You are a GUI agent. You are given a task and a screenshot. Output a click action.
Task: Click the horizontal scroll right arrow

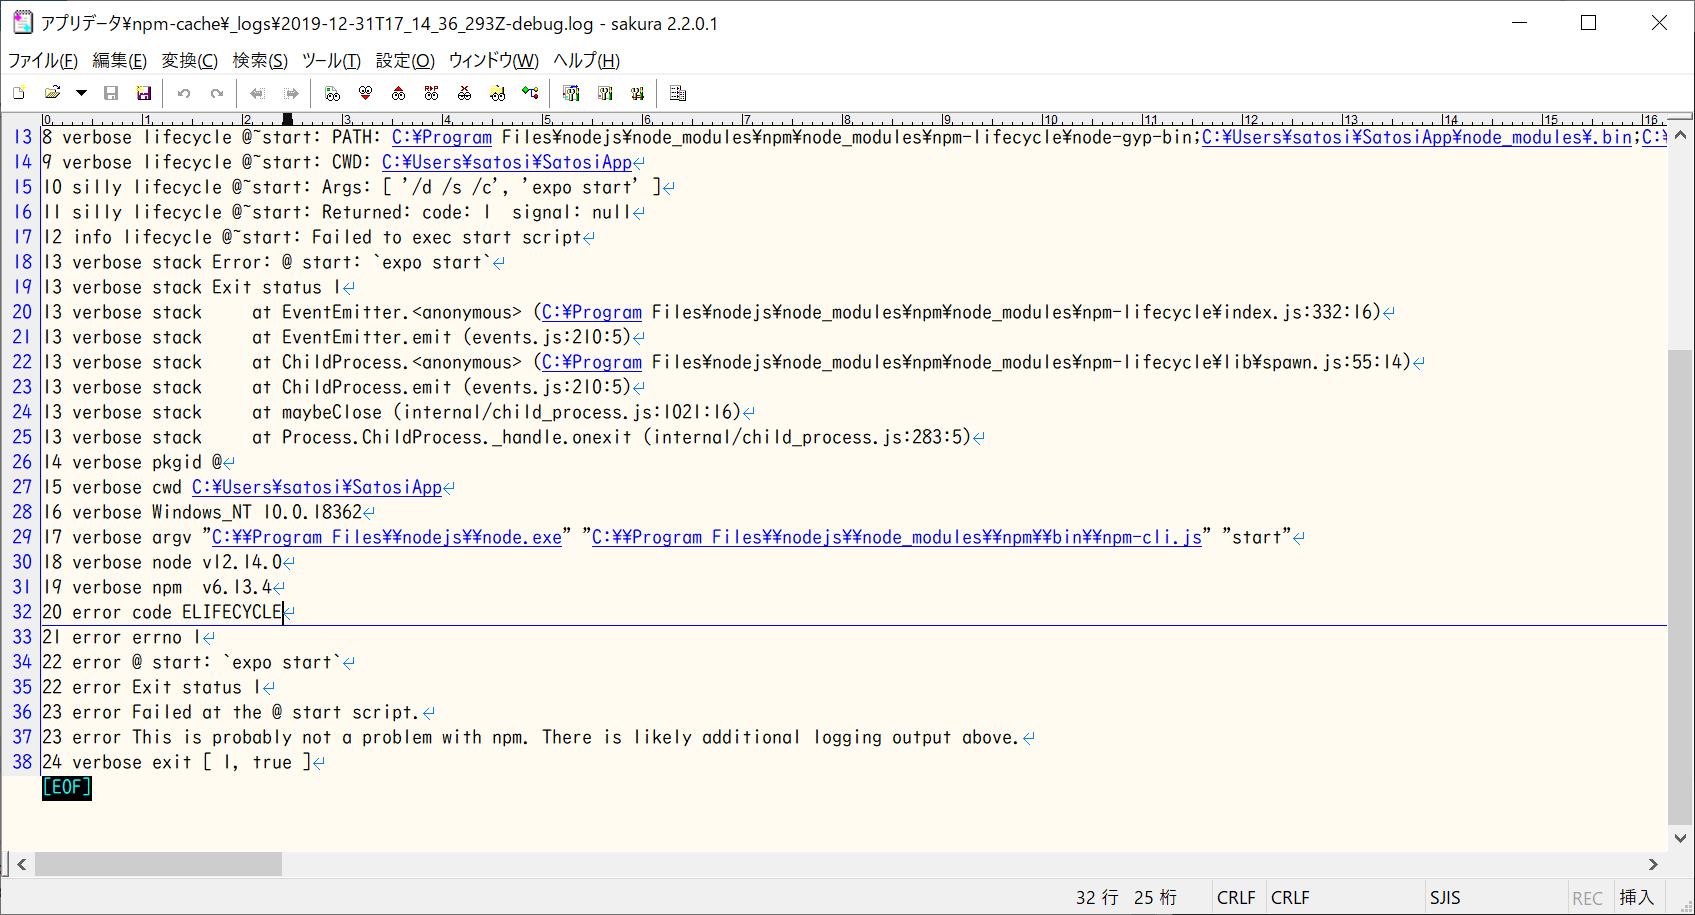(1653, 864)
